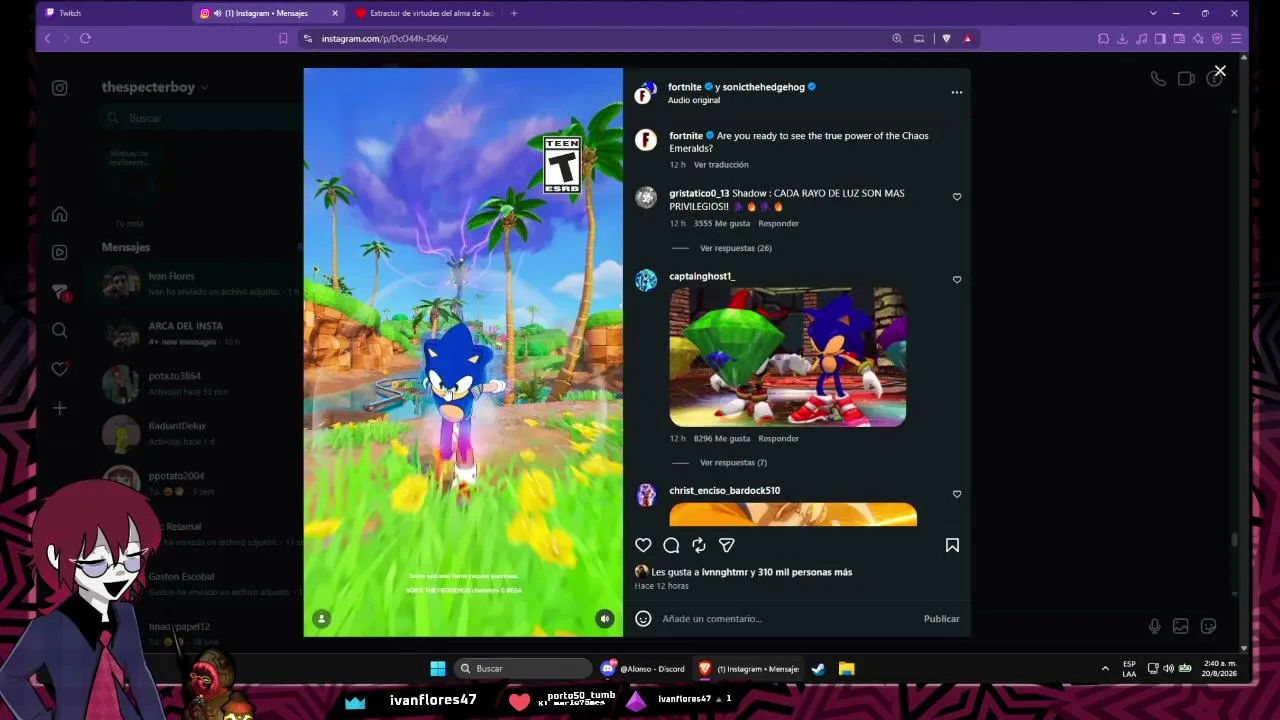Open Reels from the Instagram sidebar
The image size is (1280, 720).
coord(60,253)
